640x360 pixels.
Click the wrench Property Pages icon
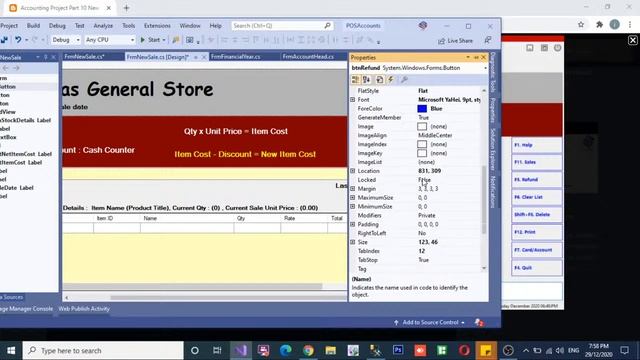404,80
